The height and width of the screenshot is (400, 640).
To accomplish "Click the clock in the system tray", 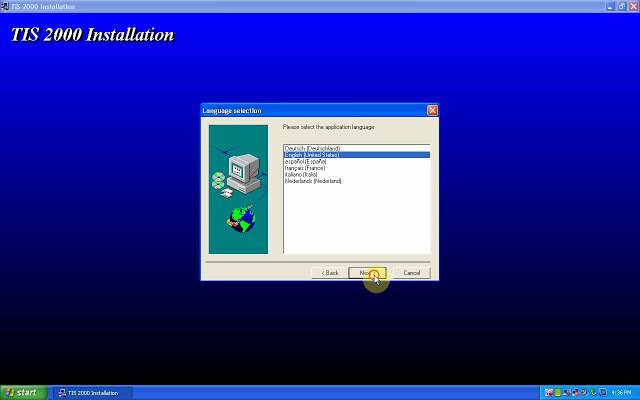I will coord(621,393).
